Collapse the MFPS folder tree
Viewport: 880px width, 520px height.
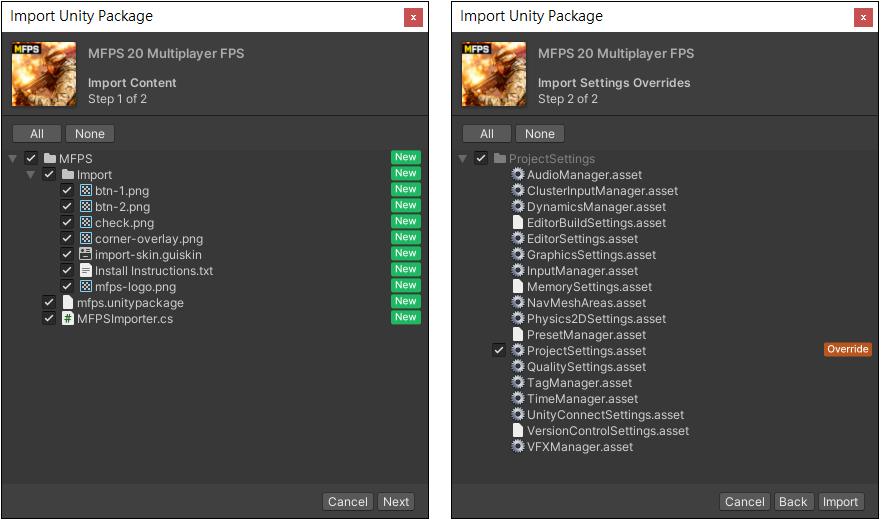(13, 159)
